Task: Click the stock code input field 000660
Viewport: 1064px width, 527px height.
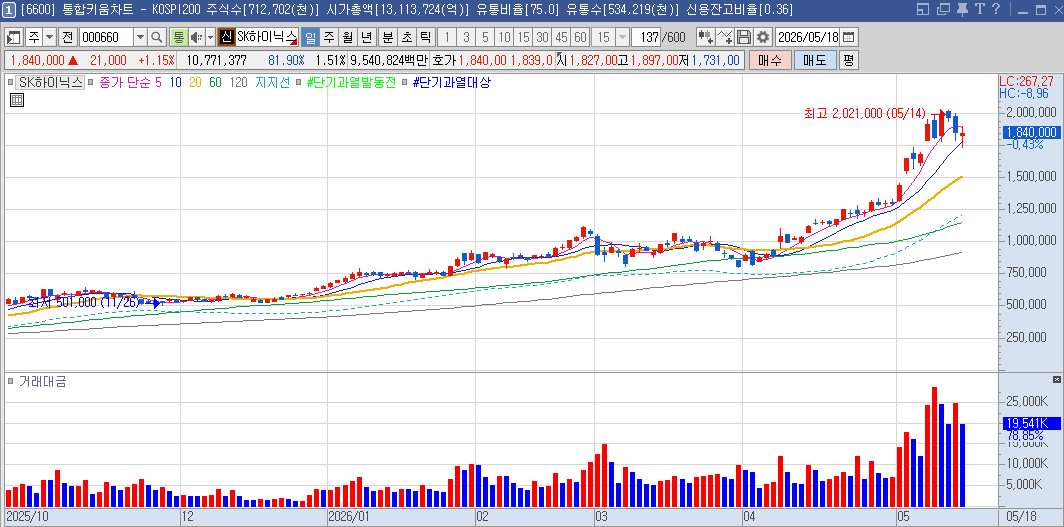Action: (x=107, y=37)
